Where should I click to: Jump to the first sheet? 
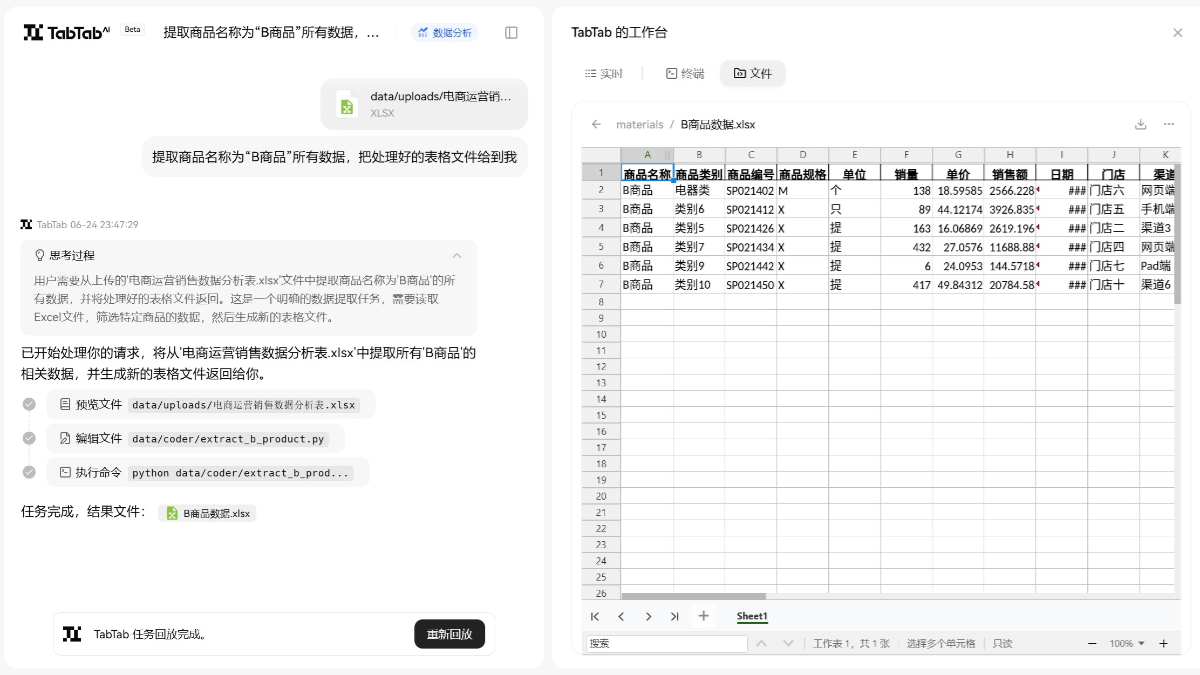click(595, 616)
